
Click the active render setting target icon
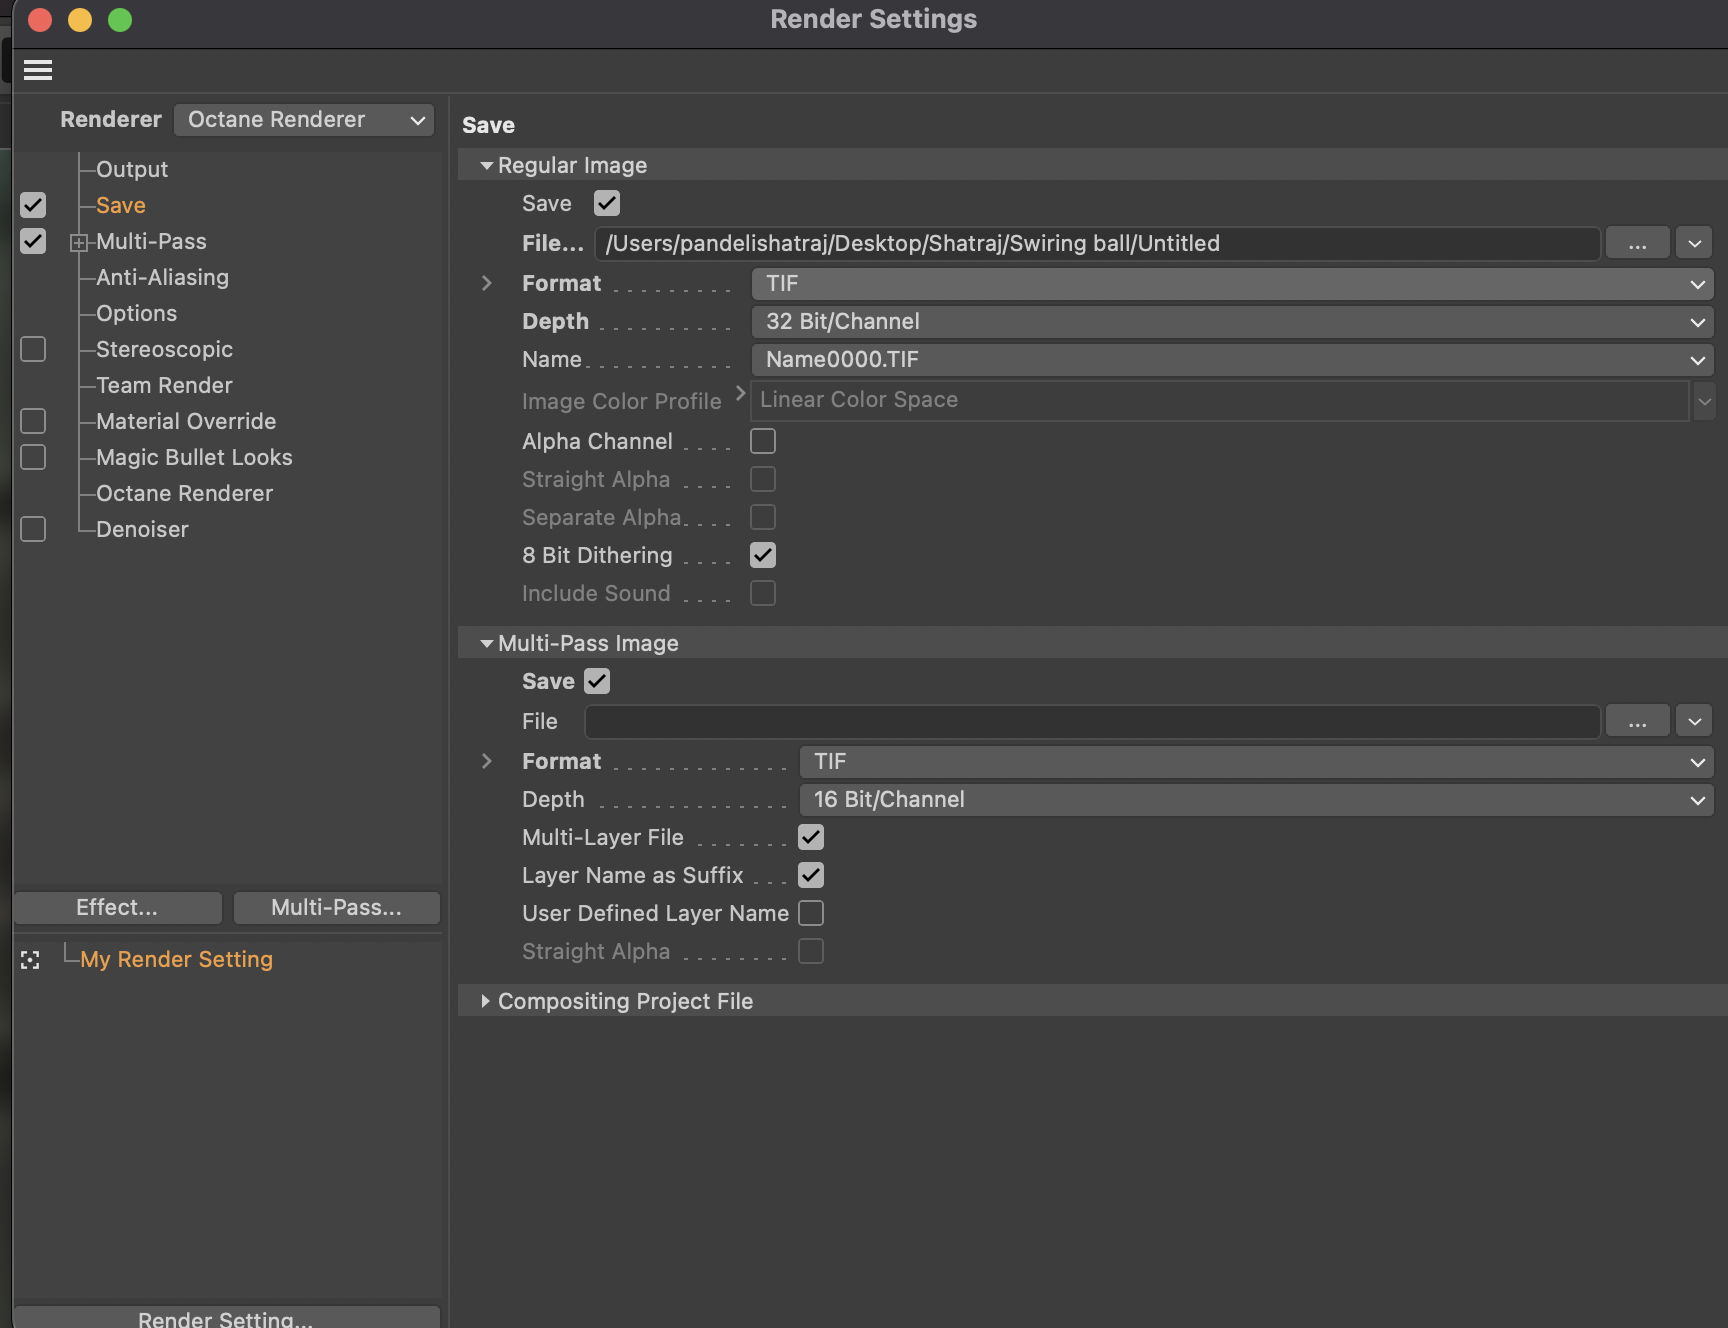[x=31, y=960]
